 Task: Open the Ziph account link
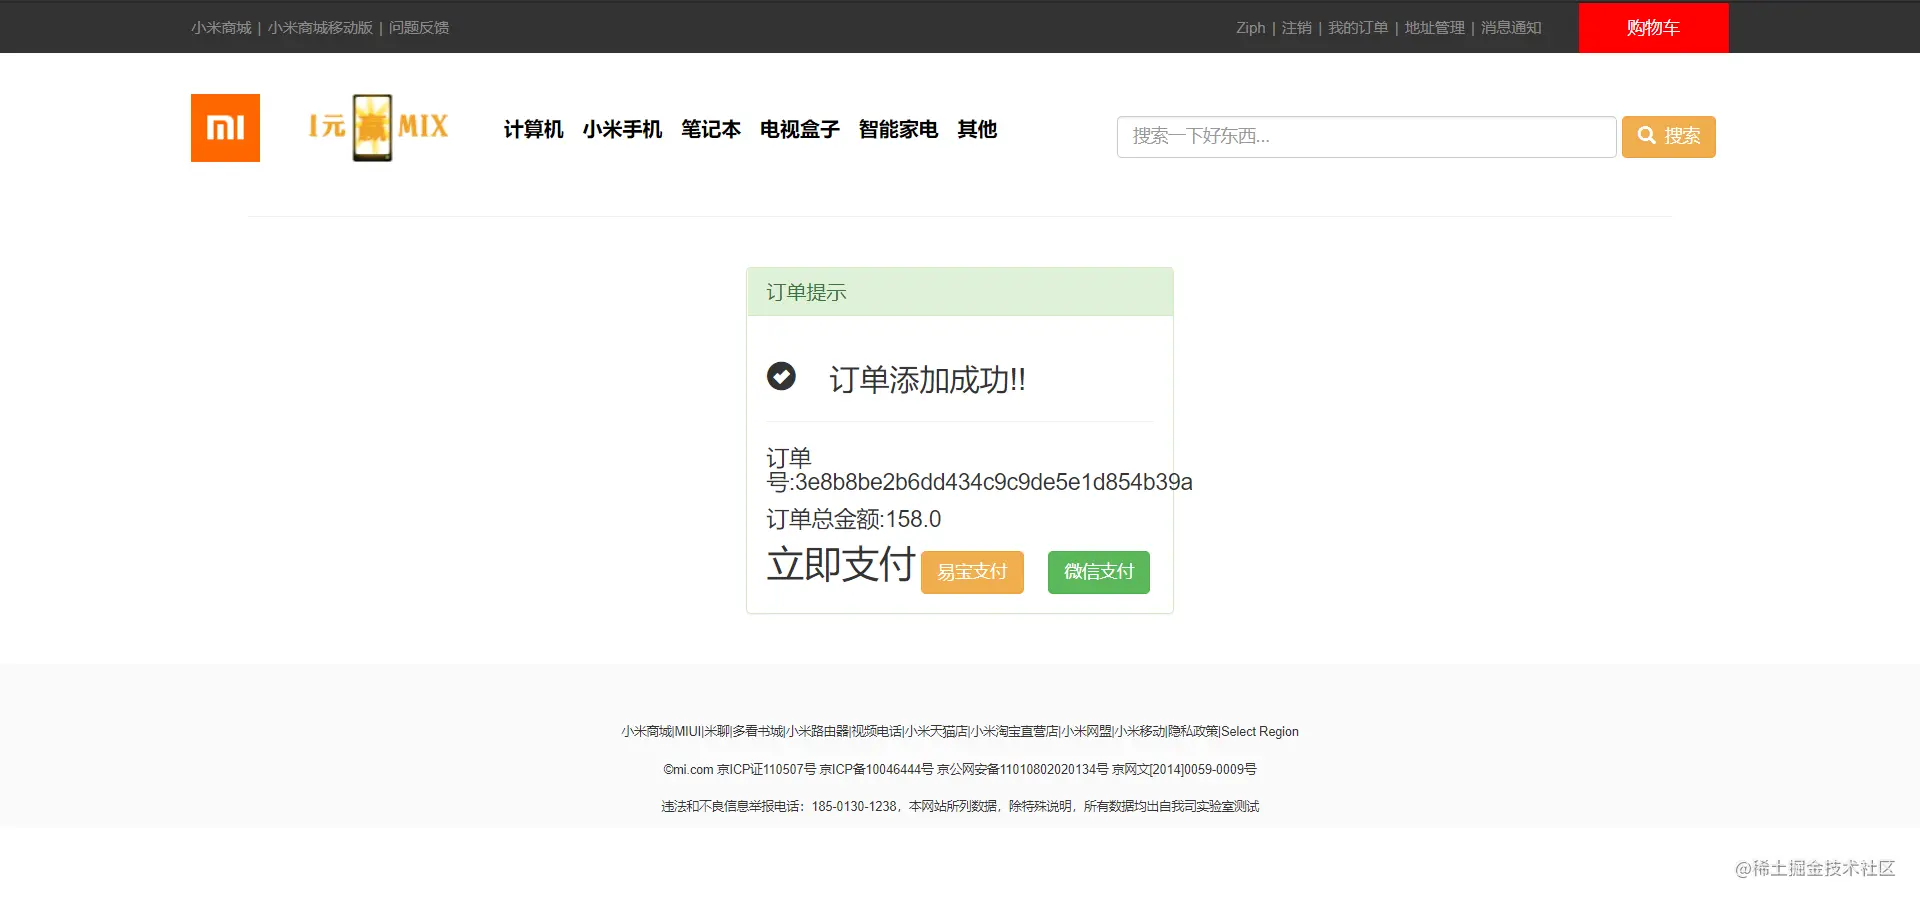click(1250, 28)
